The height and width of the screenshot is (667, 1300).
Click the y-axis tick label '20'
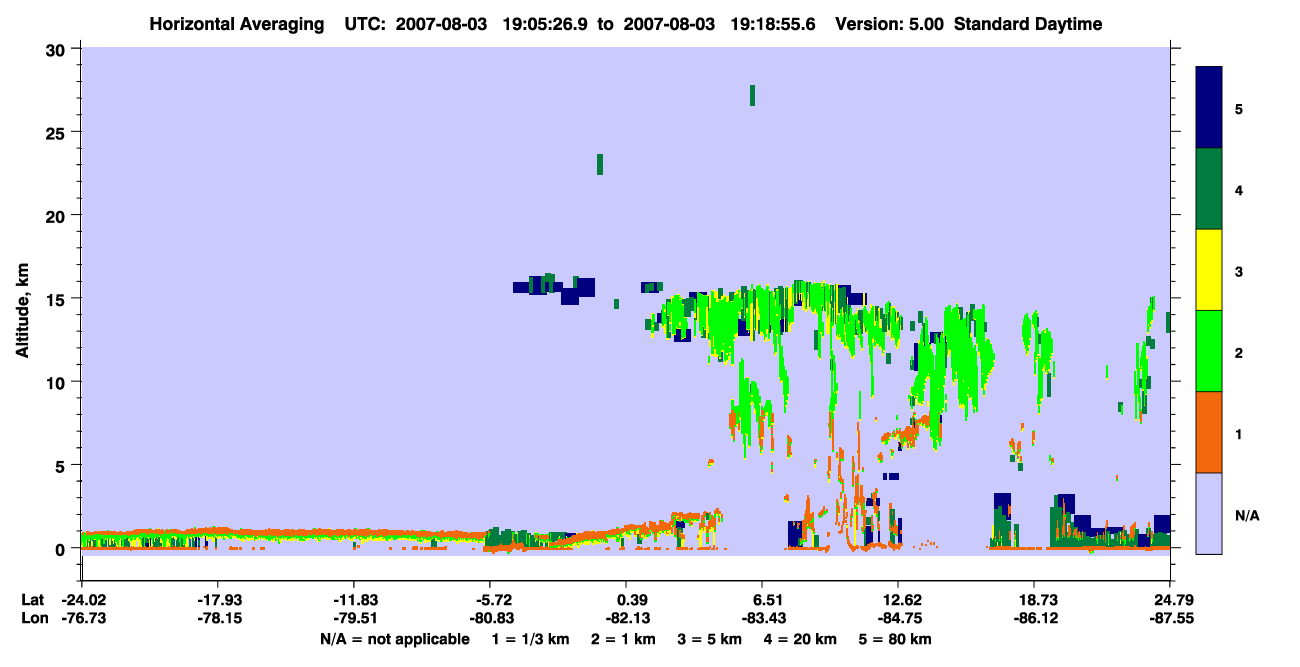click(x=58, y=215)
